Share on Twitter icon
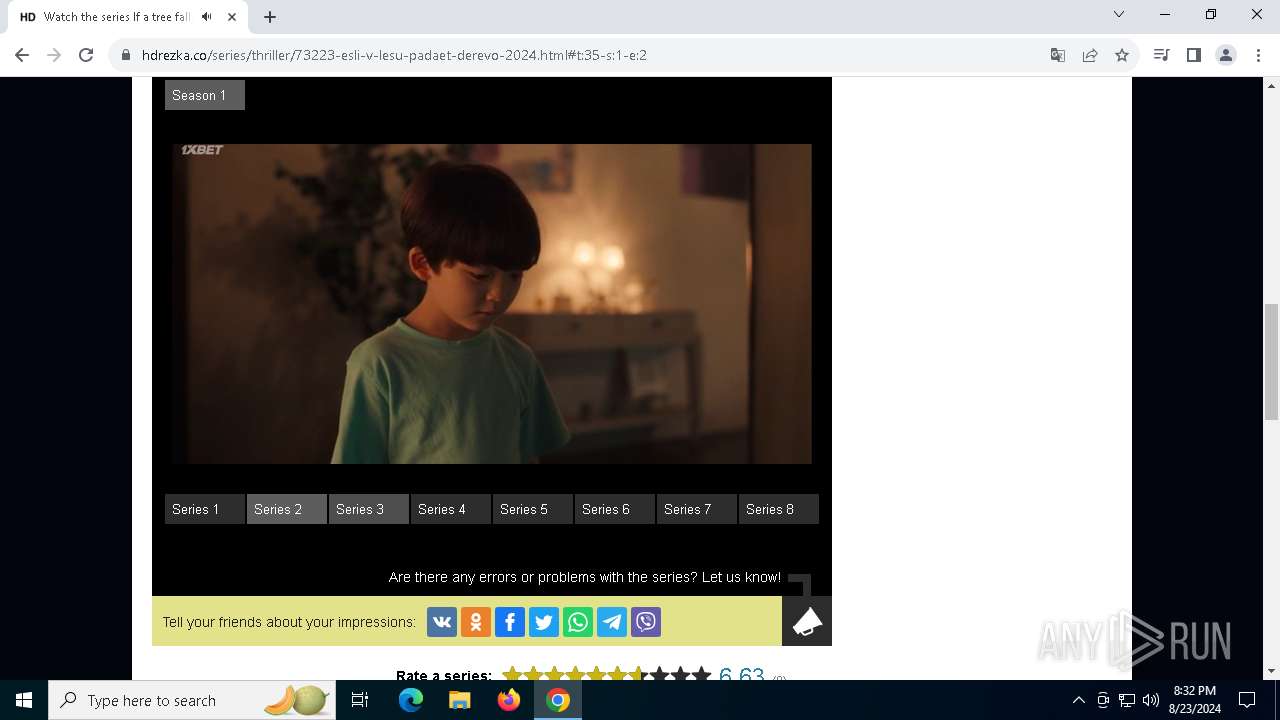Screen dimensions: 1280x720 pos(544,622)
